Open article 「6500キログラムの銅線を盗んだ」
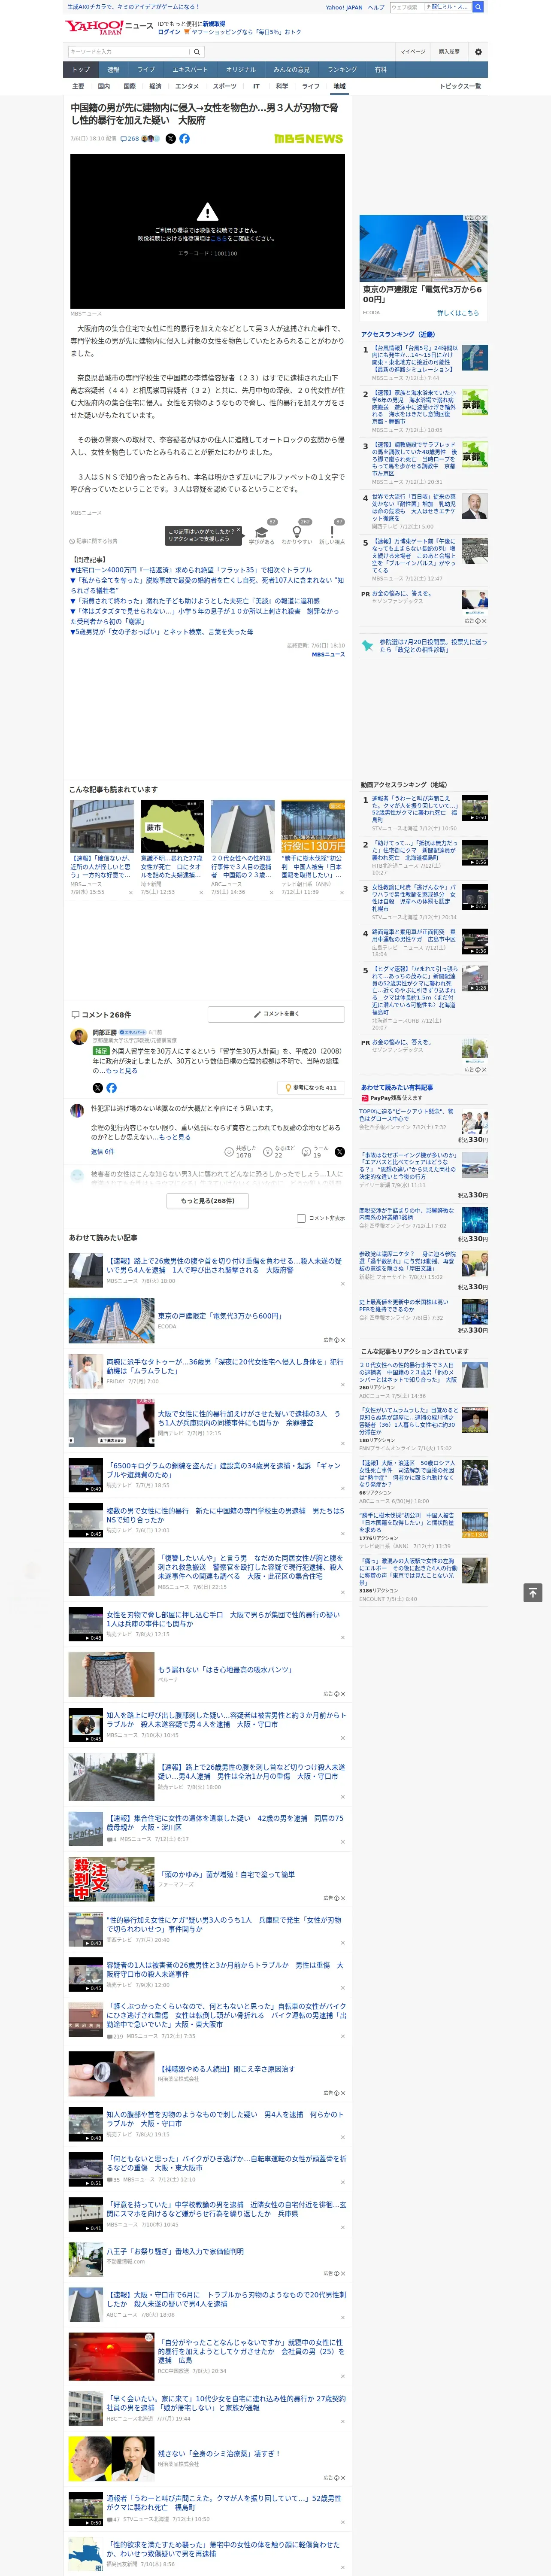This screenshot has width=551, height=2576. coord(225,1470)
